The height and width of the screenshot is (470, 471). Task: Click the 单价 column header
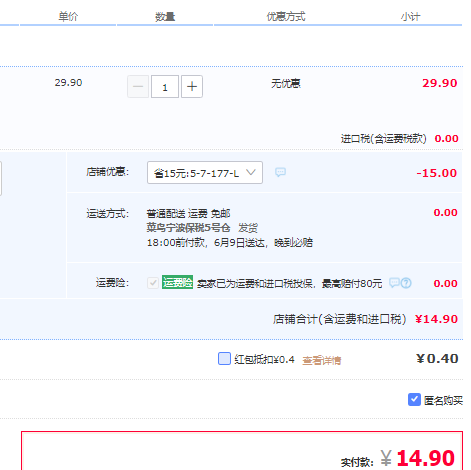[68, 16]
